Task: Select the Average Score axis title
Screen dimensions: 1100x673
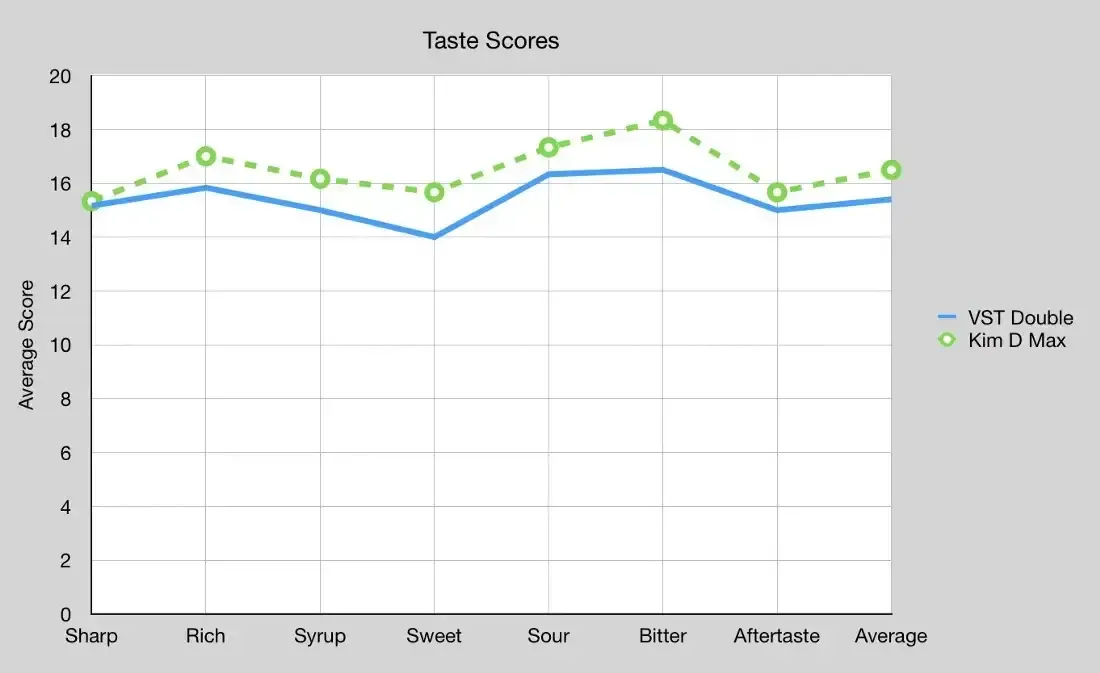Action: click(26, 345)
